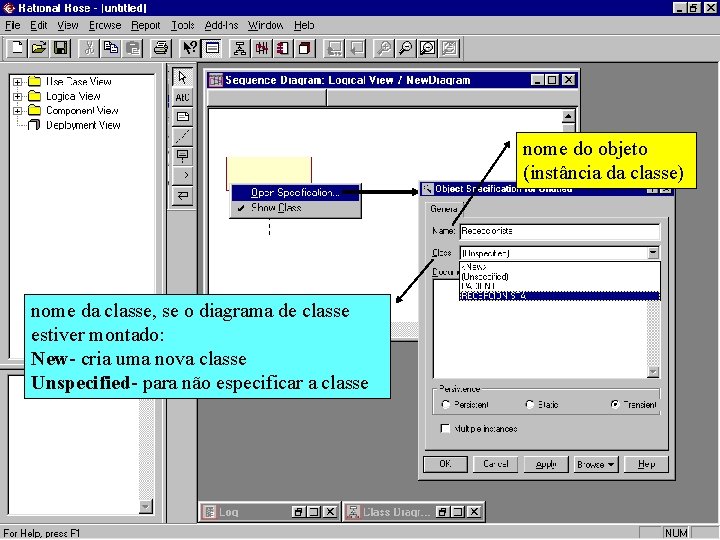720x540 pixels.
Task: Open the Window menu
Action: tap(265, 25)
